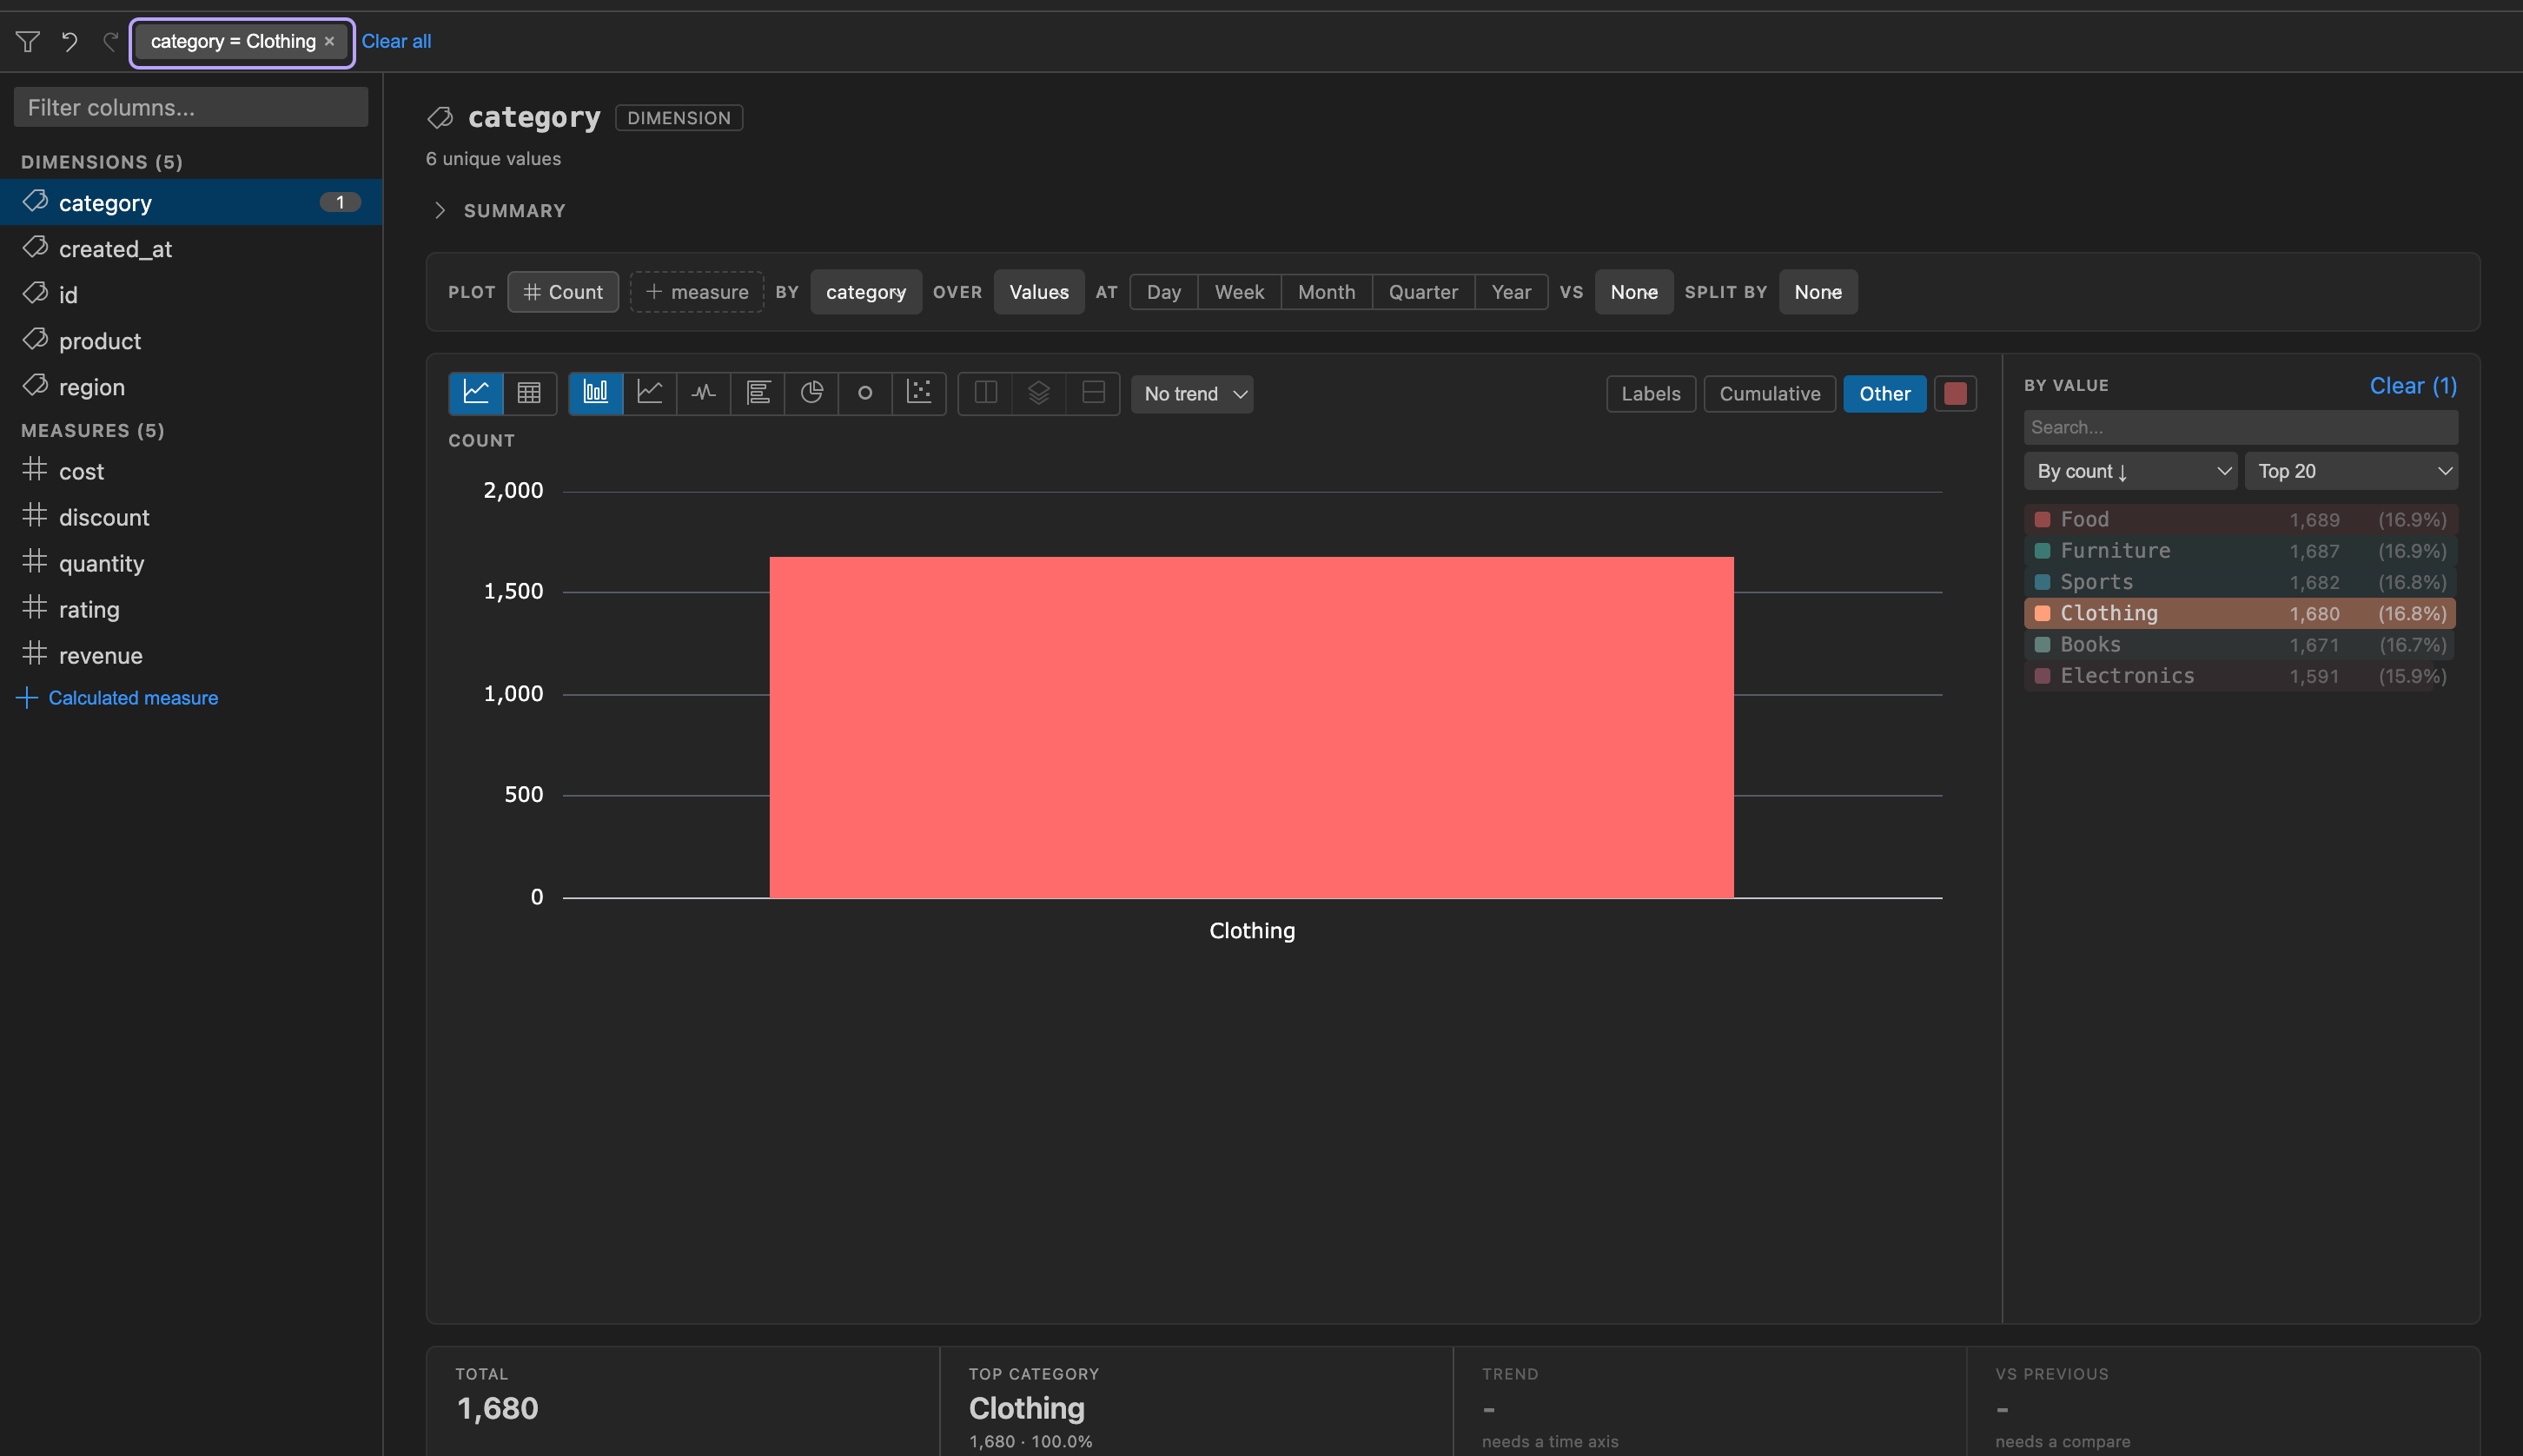Select the scatter plot chart type
2523x1456 pixels.
click(x=919, y=393)
